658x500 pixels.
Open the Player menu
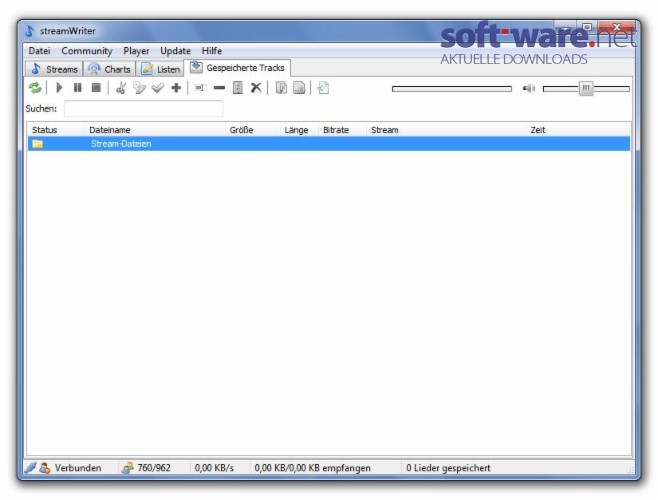(136, 51)
